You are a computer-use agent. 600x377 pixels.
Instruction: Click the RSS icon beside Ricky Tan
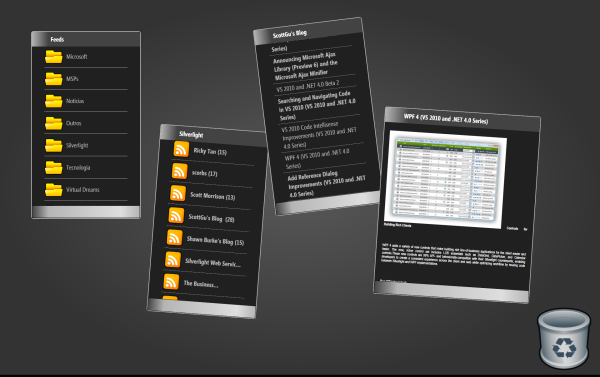pos(181,149)
